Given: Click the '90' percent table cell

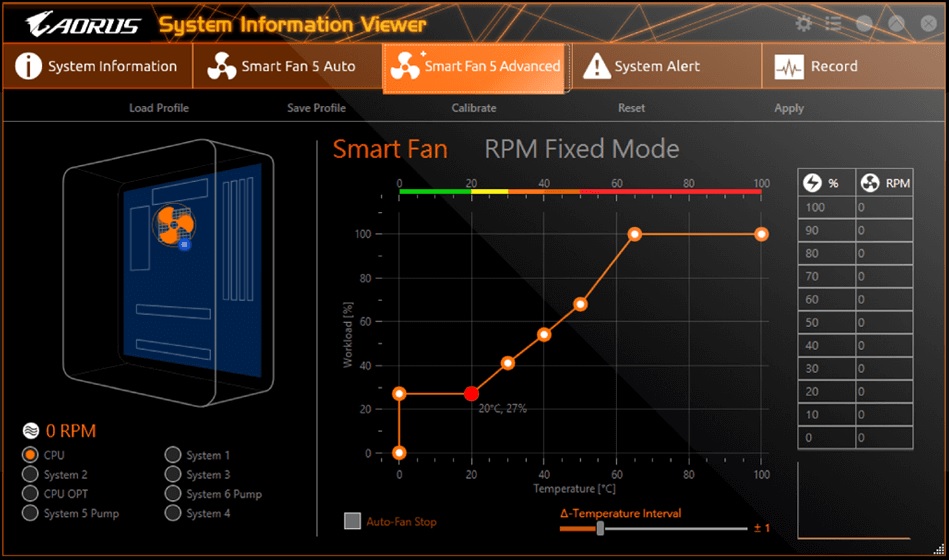Looking at the screenshot, I should click(827, 231).
